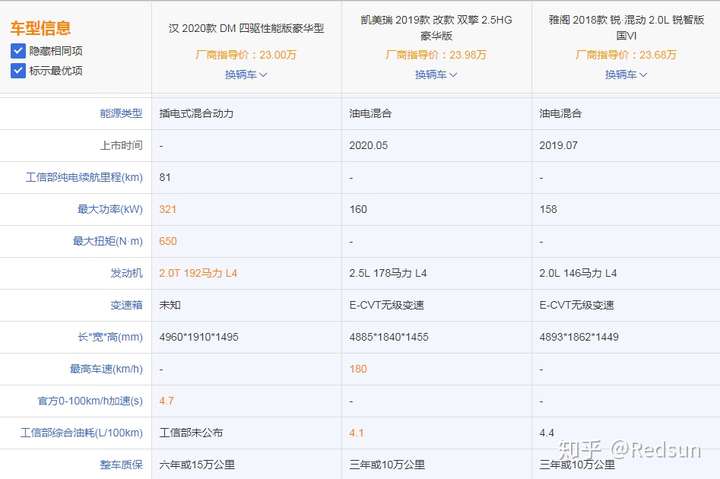Click the 2.0L 146马力 L4 engine cell
Image resolution: width=720 pixels, height=479 pixels.
coord(578,273)
